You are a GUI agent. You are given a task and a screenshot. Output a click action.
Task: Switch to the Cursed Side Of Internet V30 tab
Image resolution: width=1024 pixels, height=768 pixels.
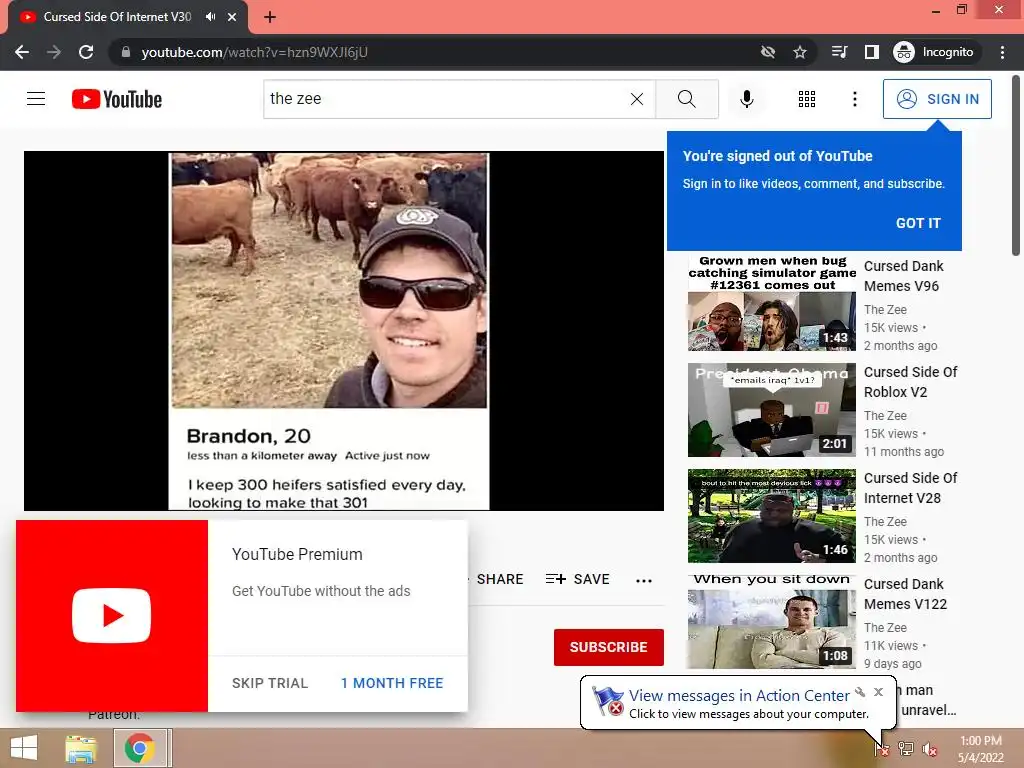tap(118, 17)
